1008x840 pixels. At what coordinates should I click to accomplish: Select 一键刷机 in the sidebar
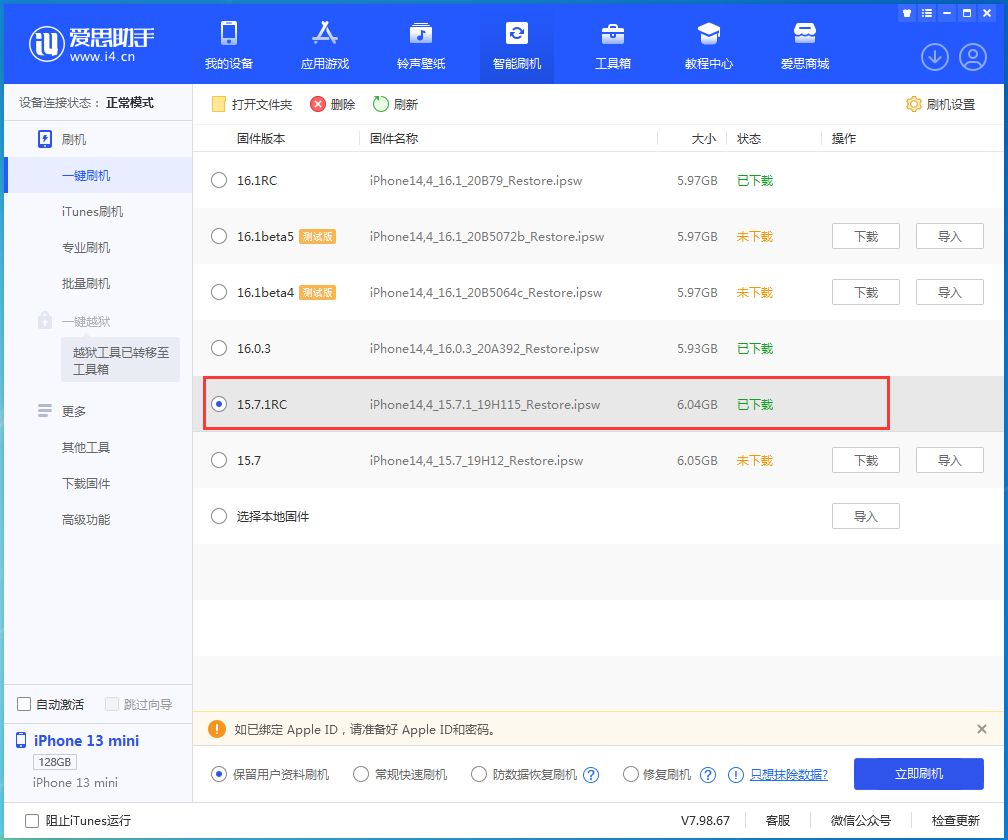point(98,175)
